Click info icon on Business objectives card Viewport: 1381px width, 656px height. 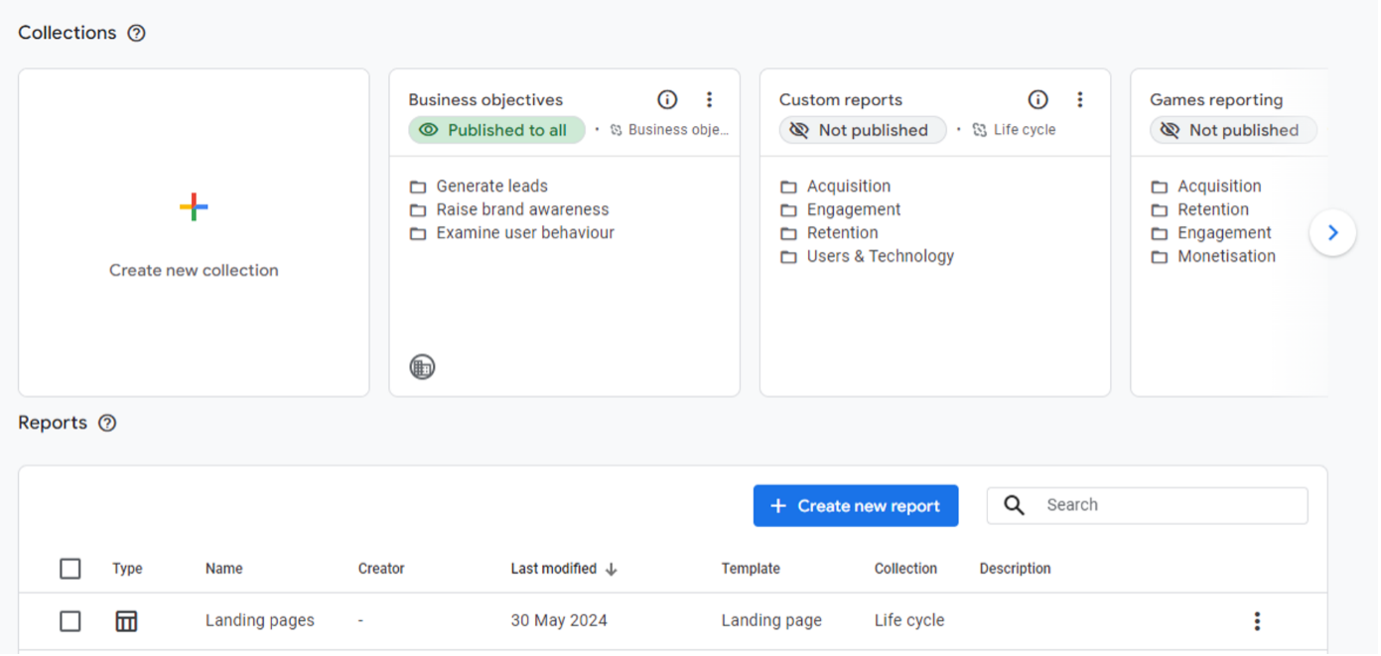point(667,99)
